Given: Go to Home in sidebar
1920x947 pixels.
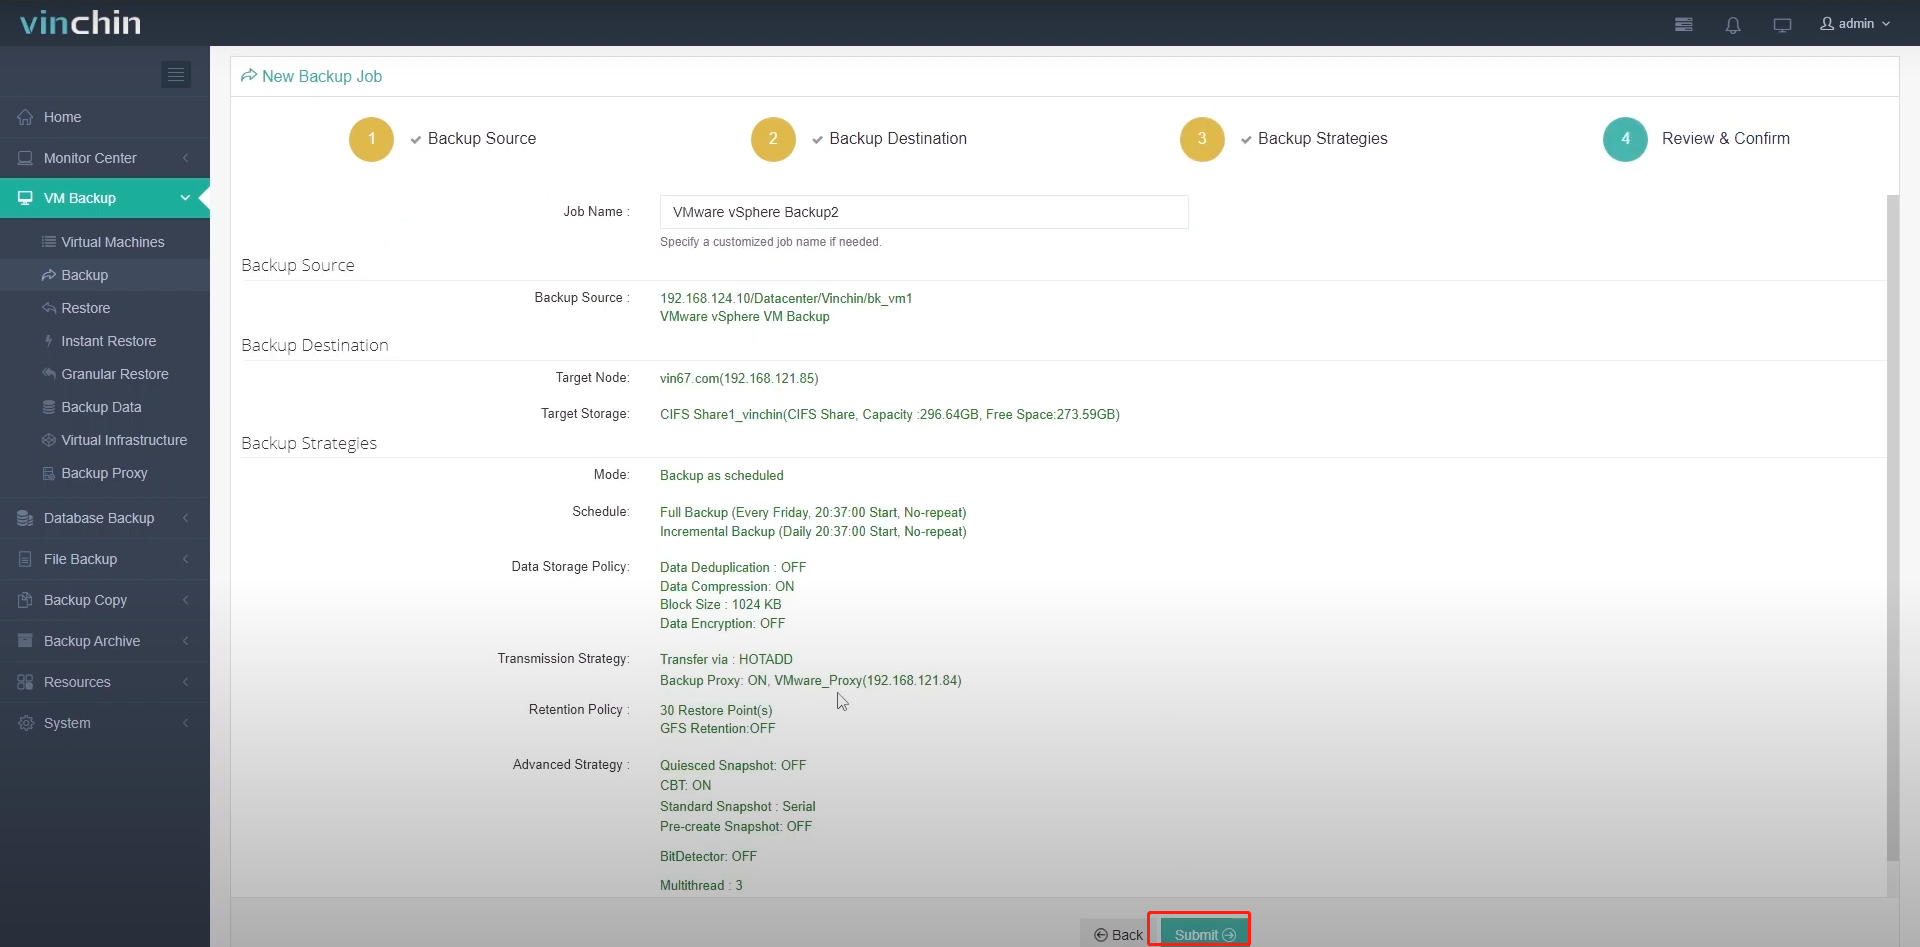Looking at the screenshot, I should coord(105,117).
